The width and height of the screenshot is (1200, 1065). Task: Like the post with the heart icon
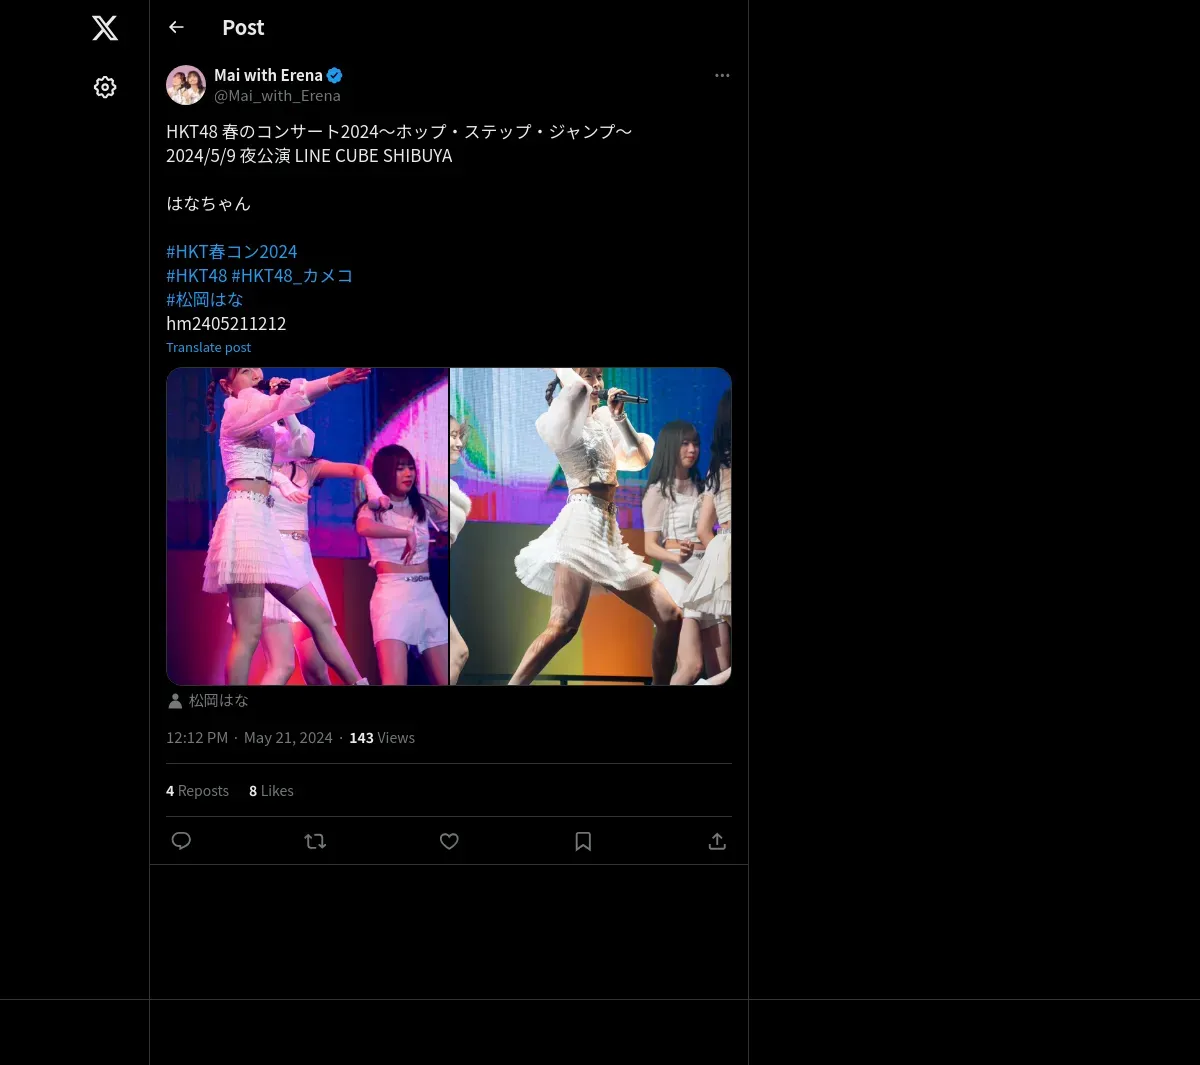(x=449, y=841)
